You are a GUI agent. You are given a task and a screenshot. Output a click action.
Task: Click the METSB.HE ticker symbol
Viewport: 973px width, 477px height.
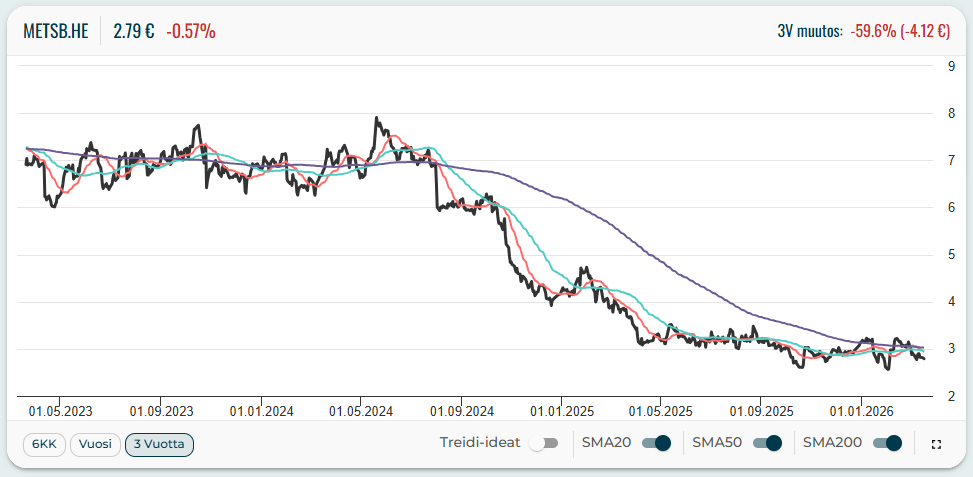(56, 31)
